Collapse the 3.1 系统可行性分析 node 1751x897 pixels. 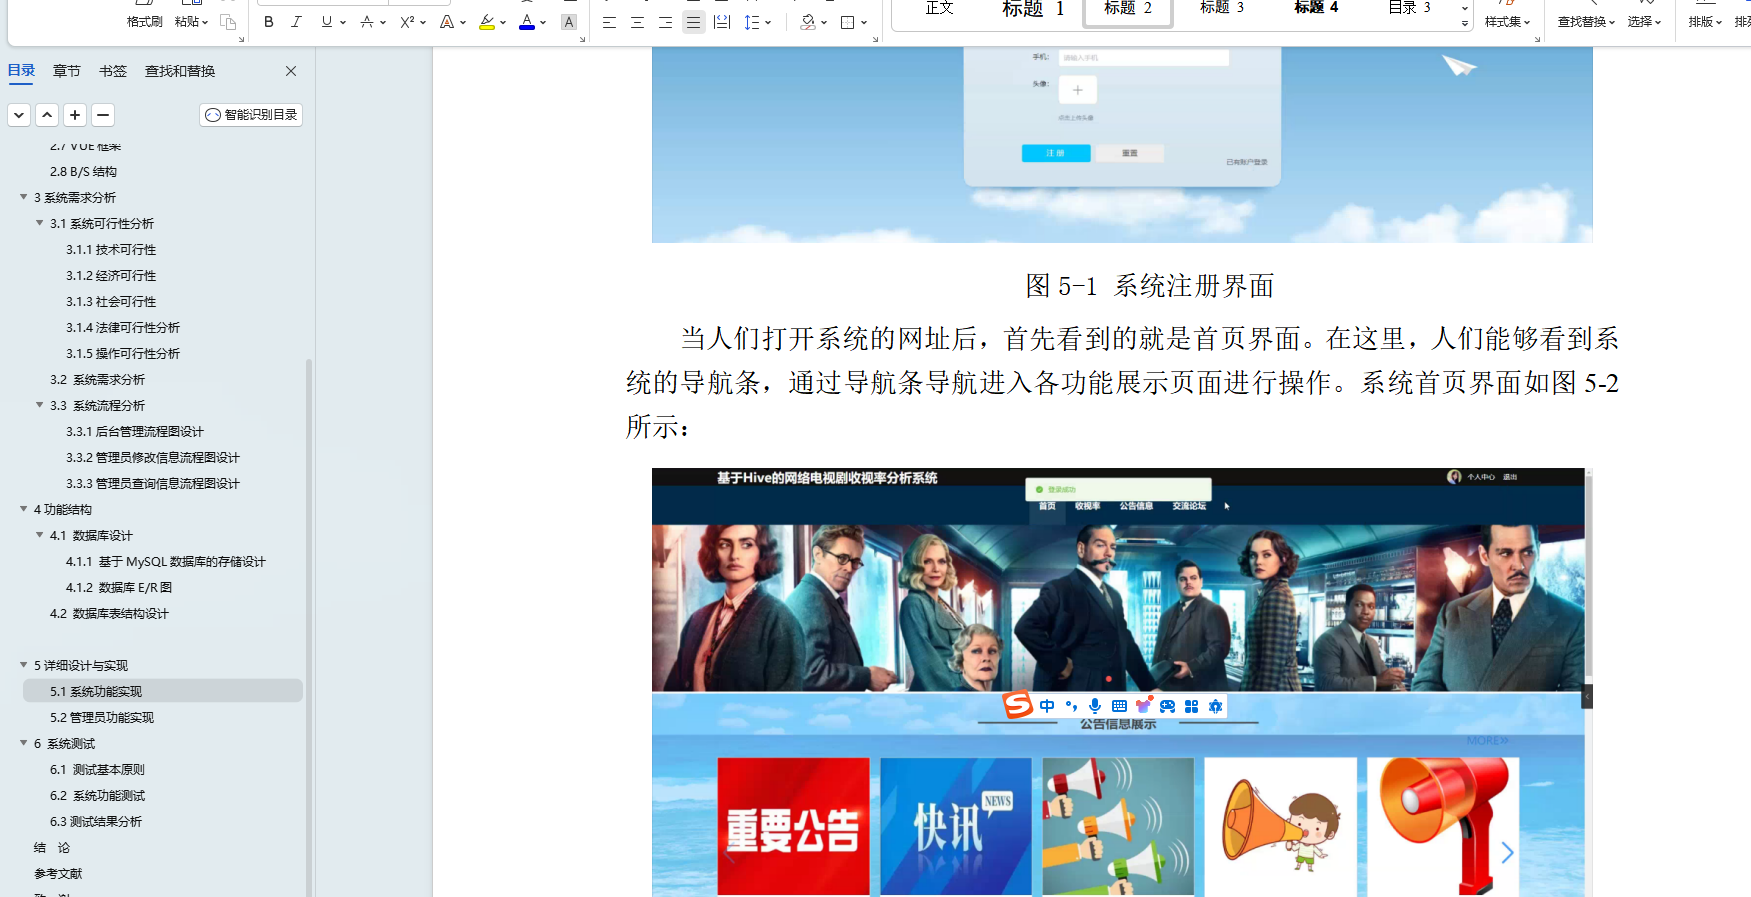tap(40, 223)
